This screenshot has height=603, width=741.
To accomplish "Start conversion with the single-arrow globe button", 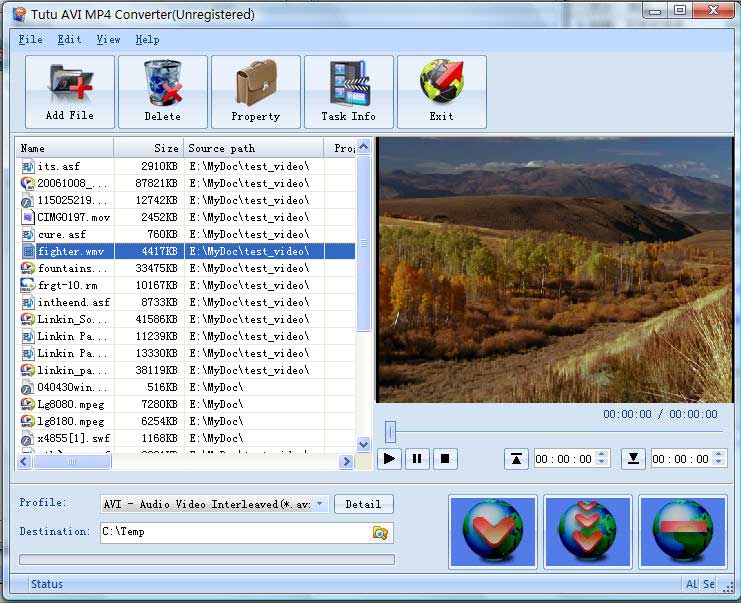I will (493, 532).
